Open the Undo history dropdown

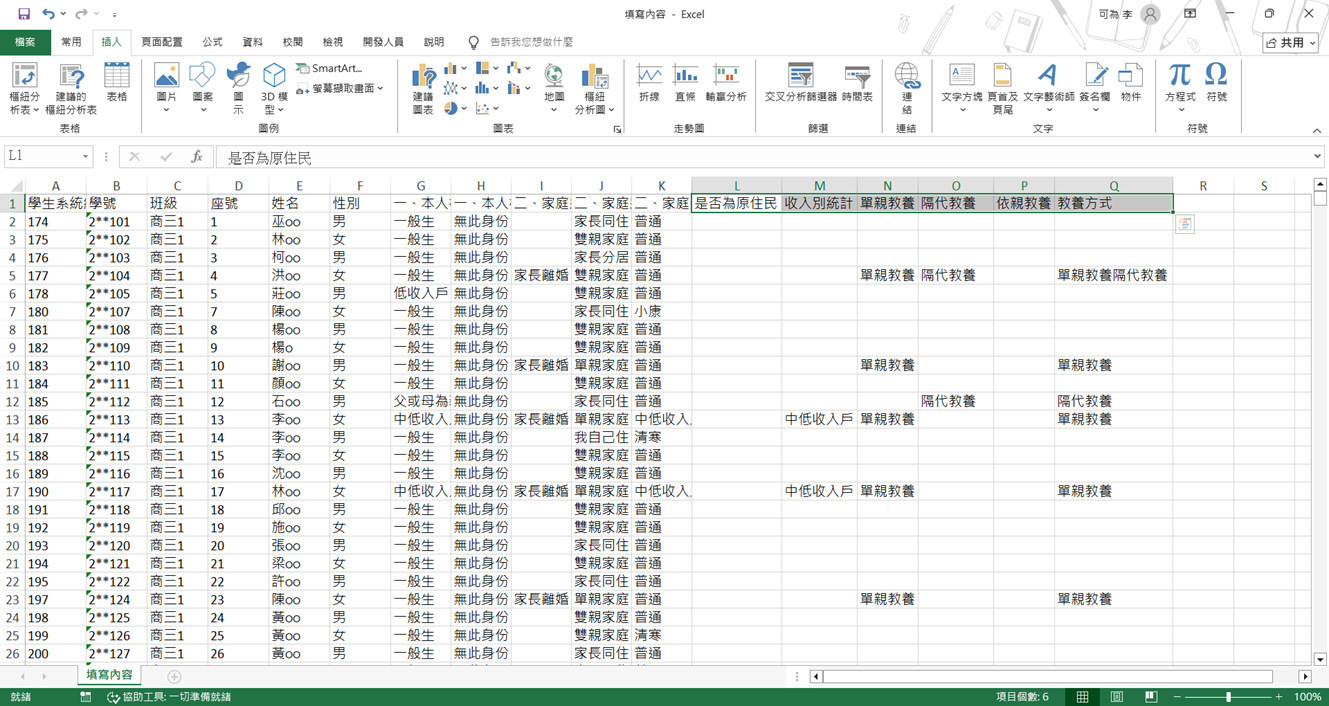tap(64, 14)
